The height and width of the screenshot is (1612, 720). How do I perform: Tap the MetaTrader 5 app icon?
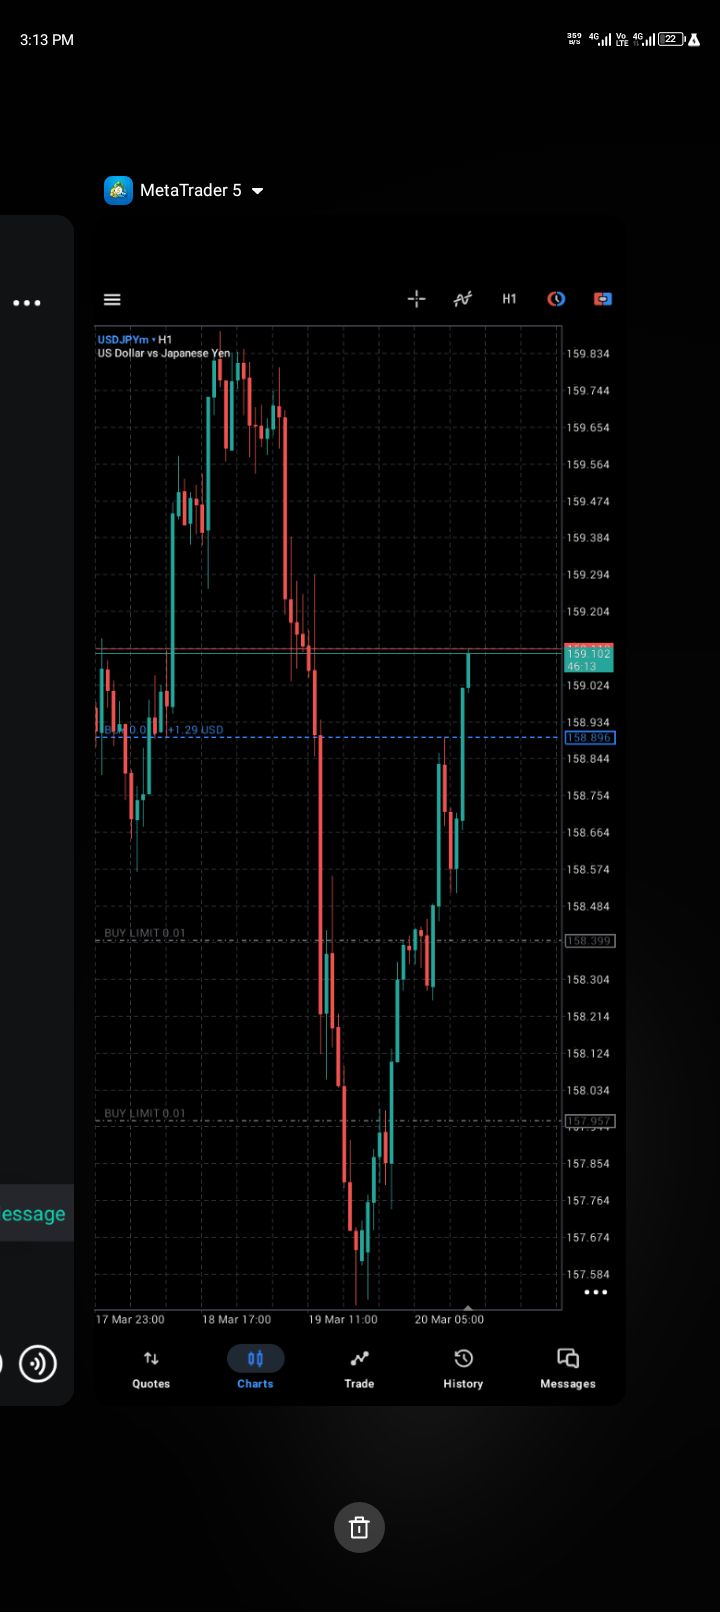[x=119, y=190]
